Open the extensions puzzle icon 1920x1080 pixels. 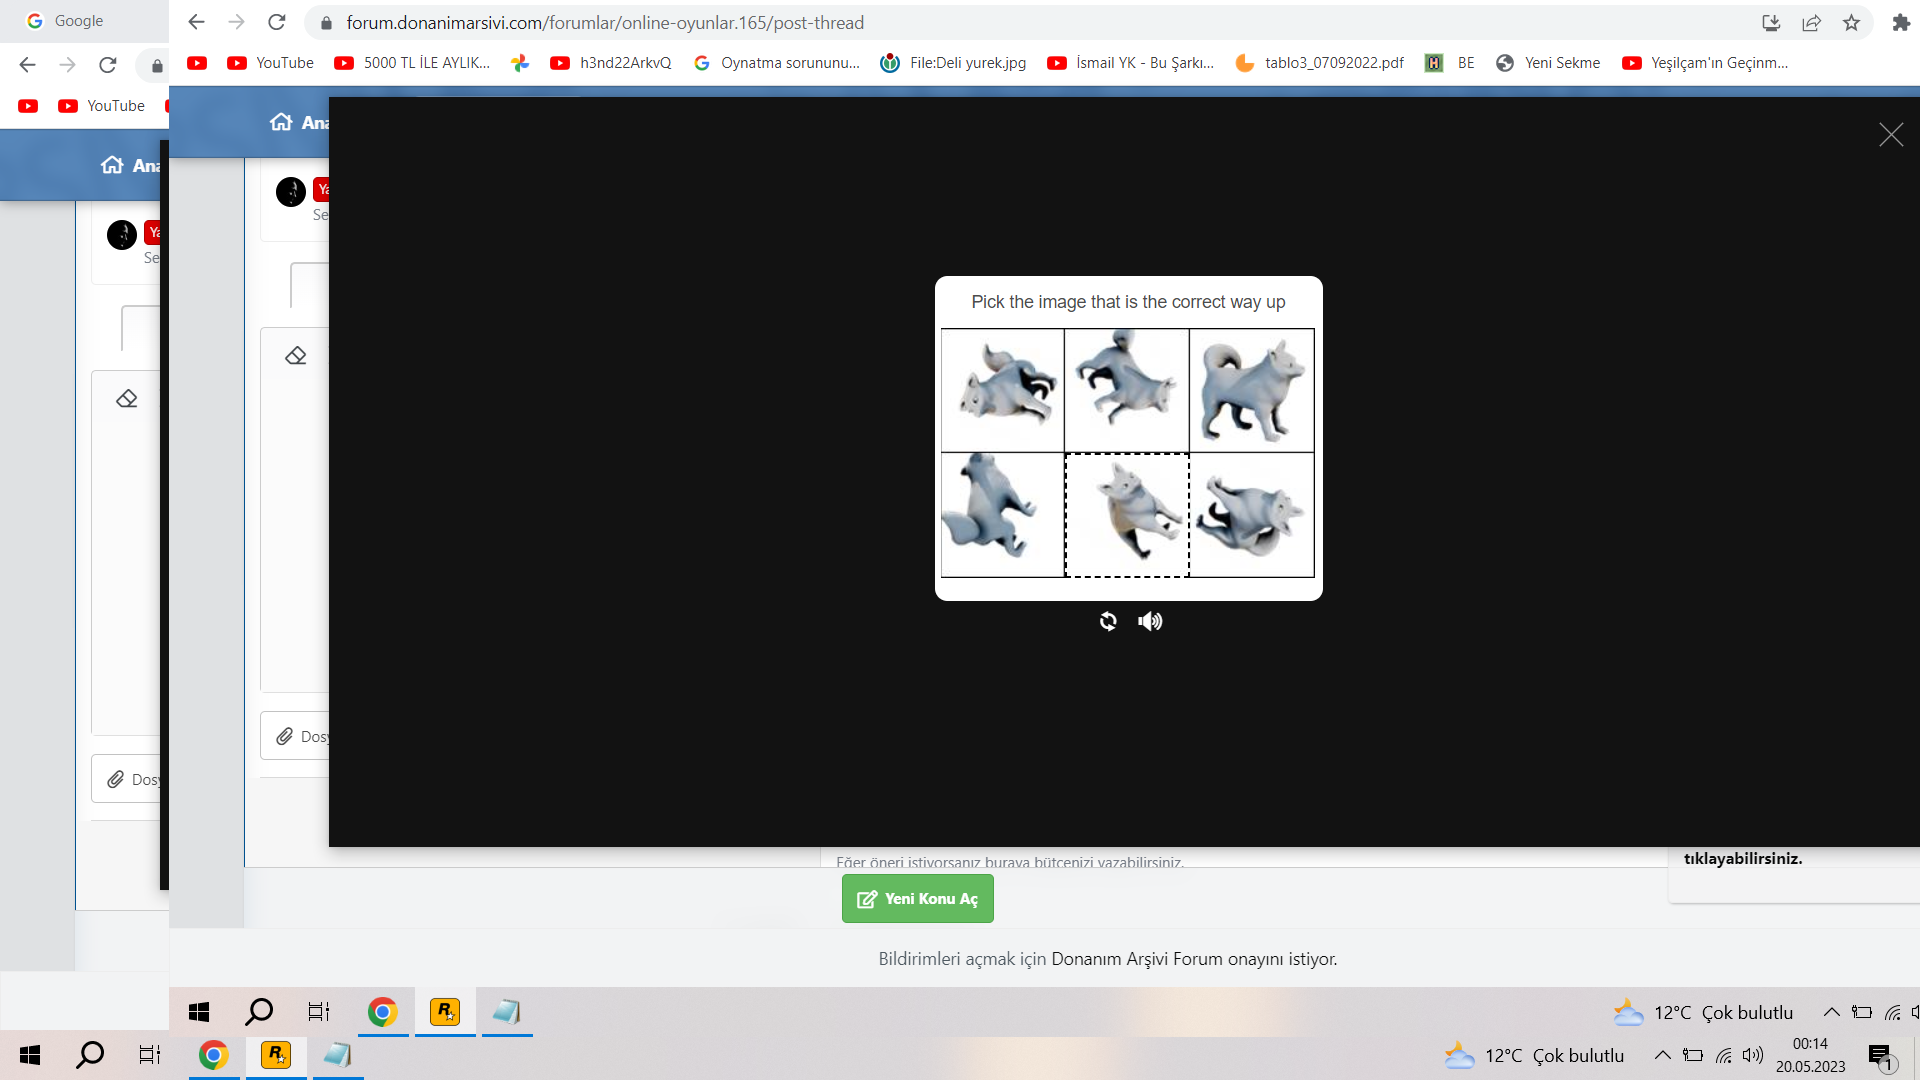(x=1900, y=22)
